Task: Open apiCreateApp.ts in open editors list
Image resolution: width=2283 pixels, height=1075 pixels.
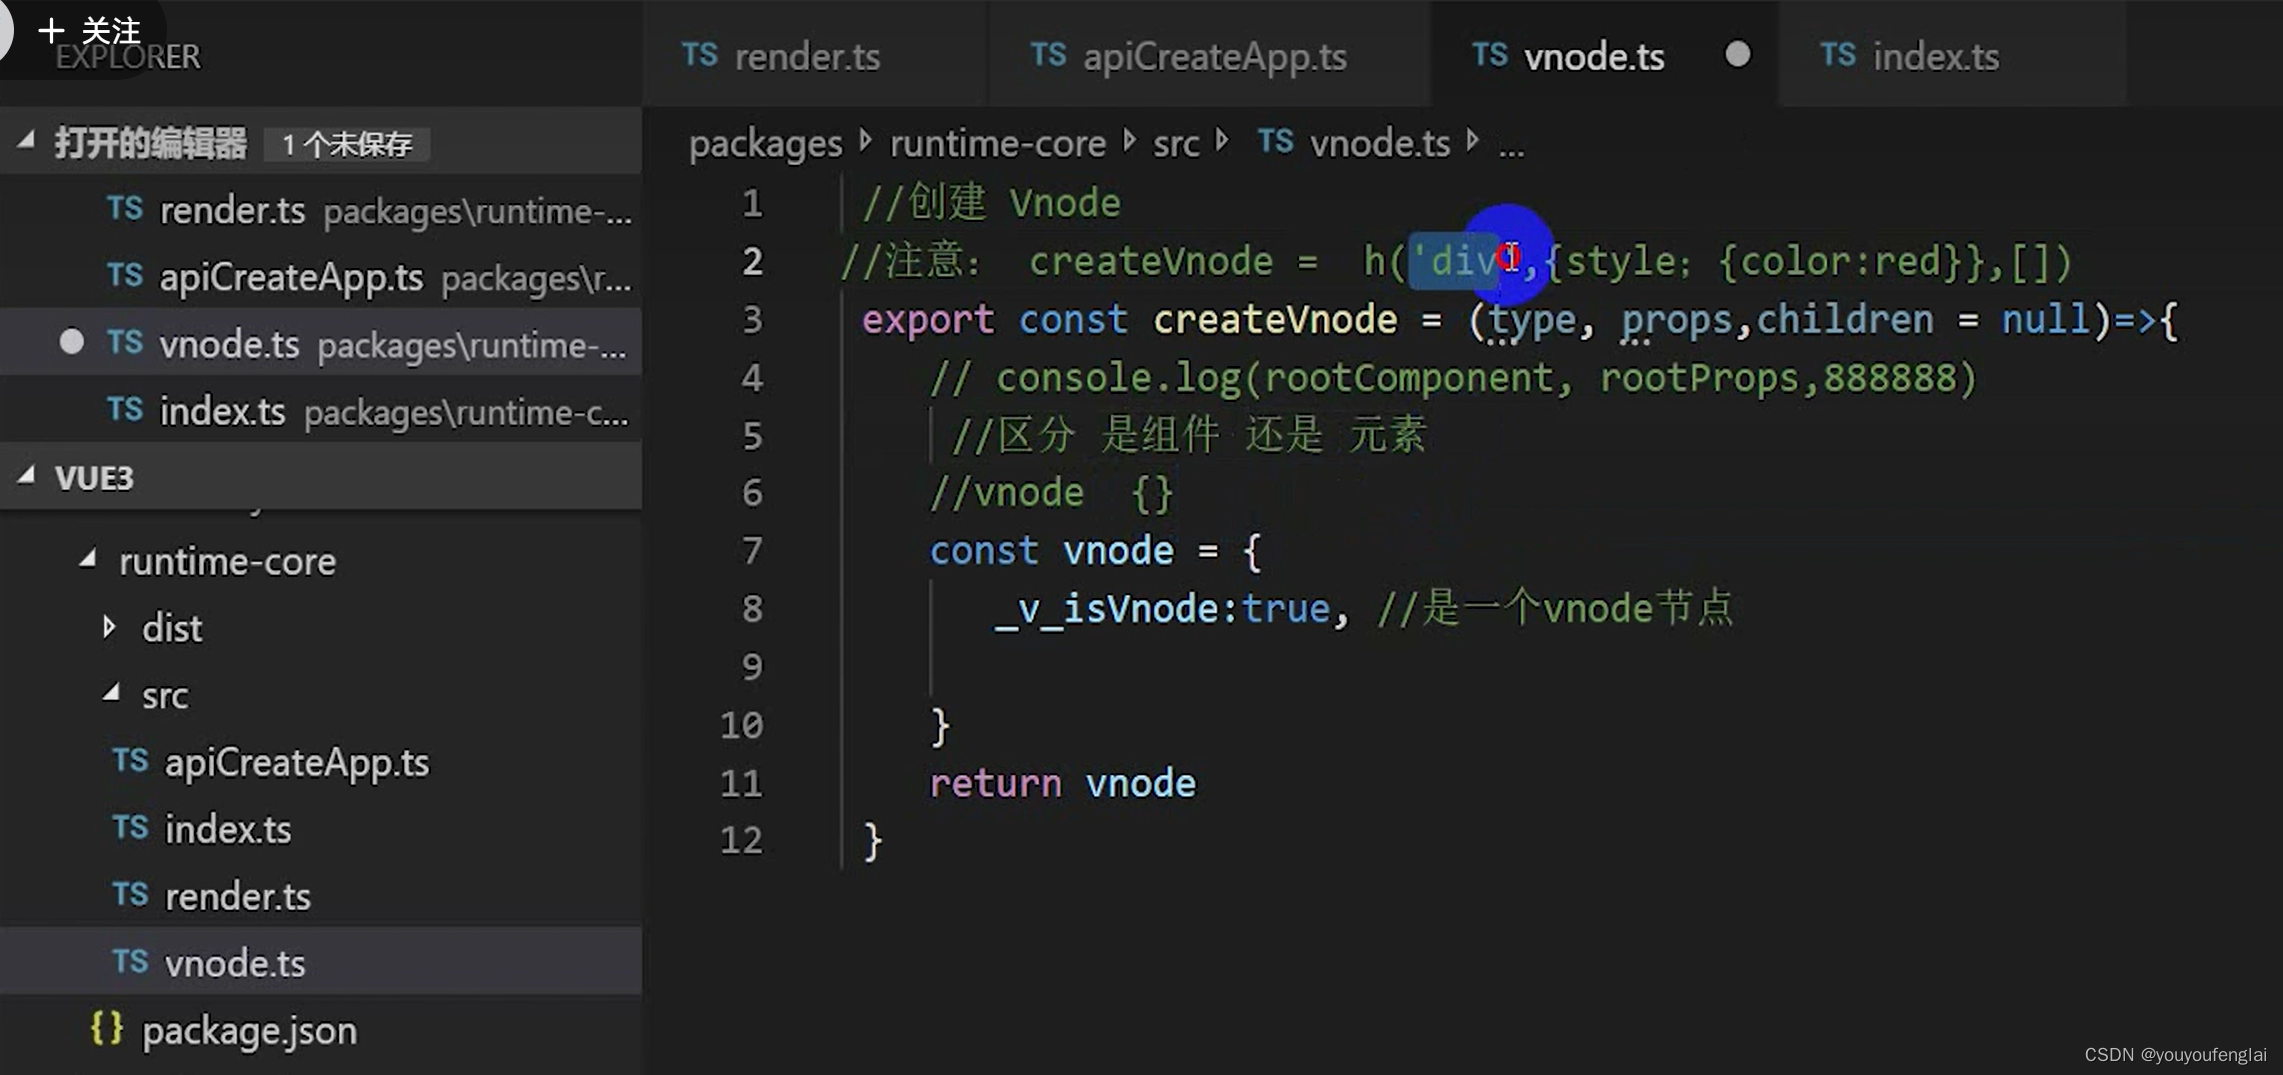Action: [x=320, y=277]
